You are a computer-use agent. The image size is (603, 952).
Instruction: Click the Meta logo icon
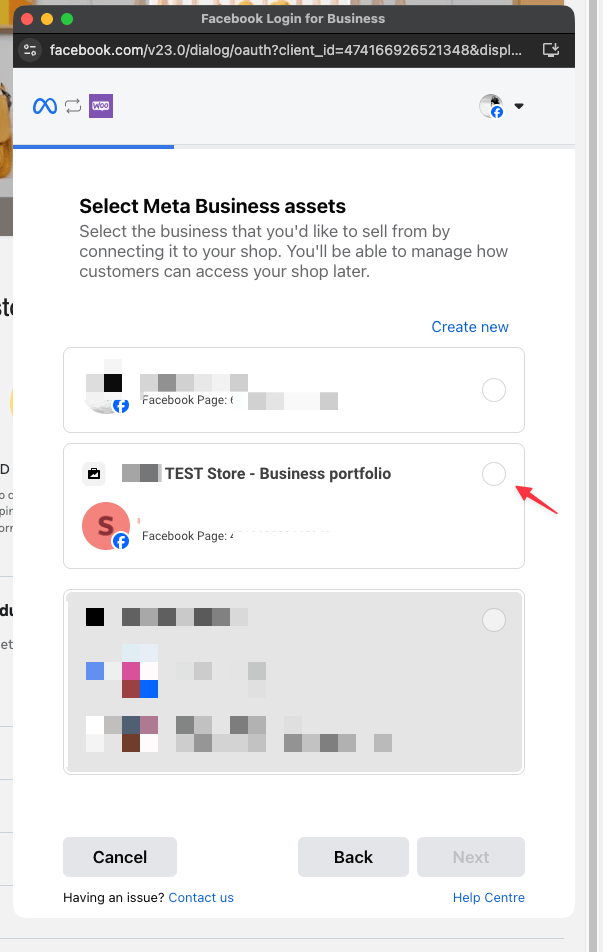point(45,106)
